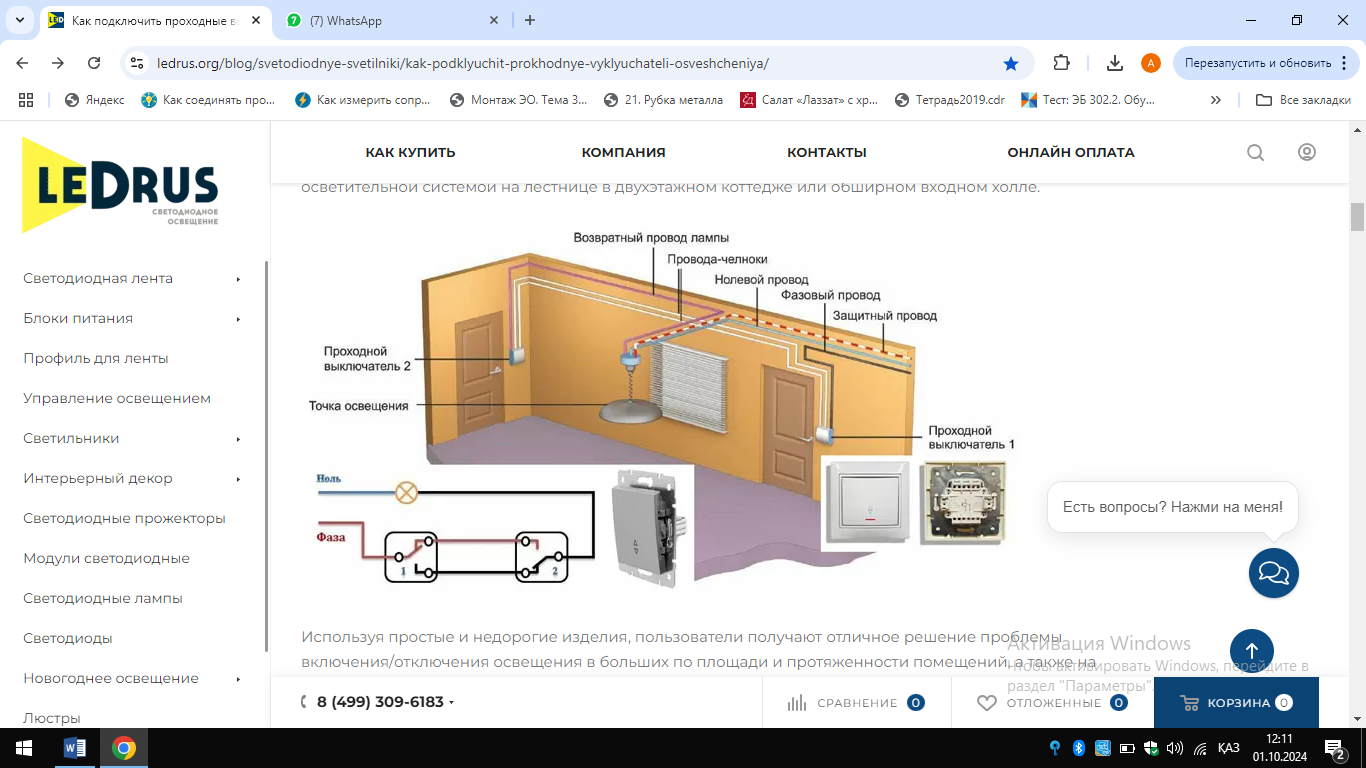Viewport: 1366px width, 768px height.
Task: Click the scroll-to-top arrow button
Action: tap(1252, 651)
